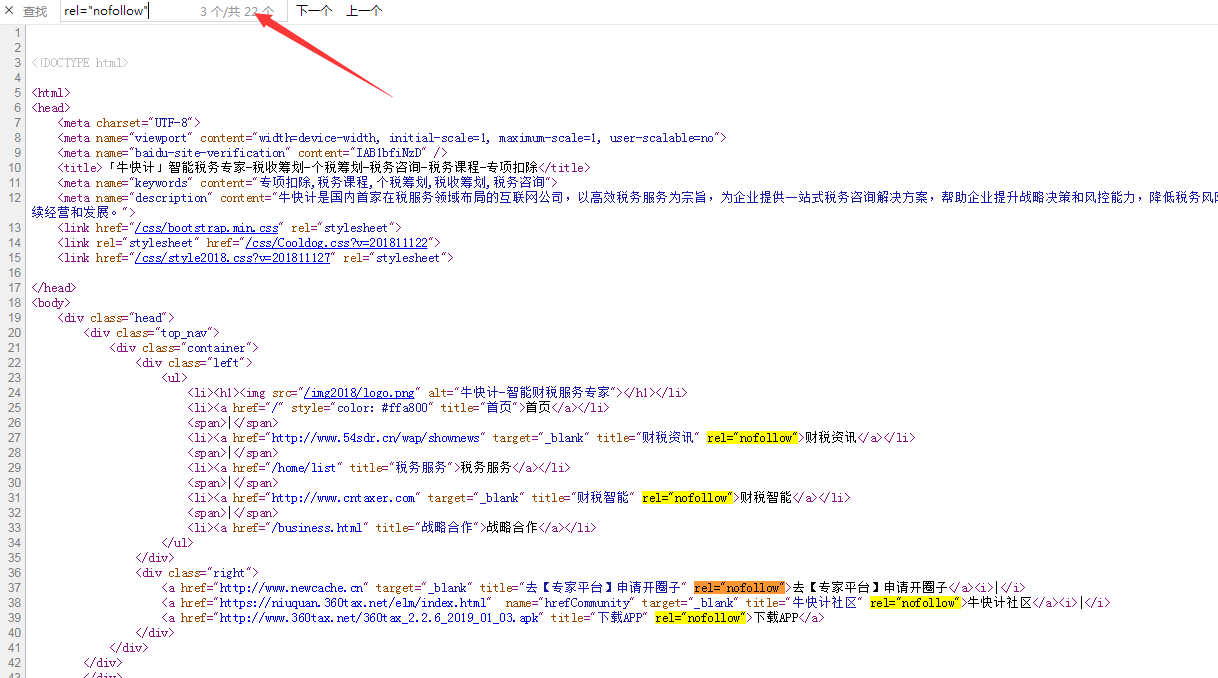Follow the http://www.cntaxer.com link

343,498
